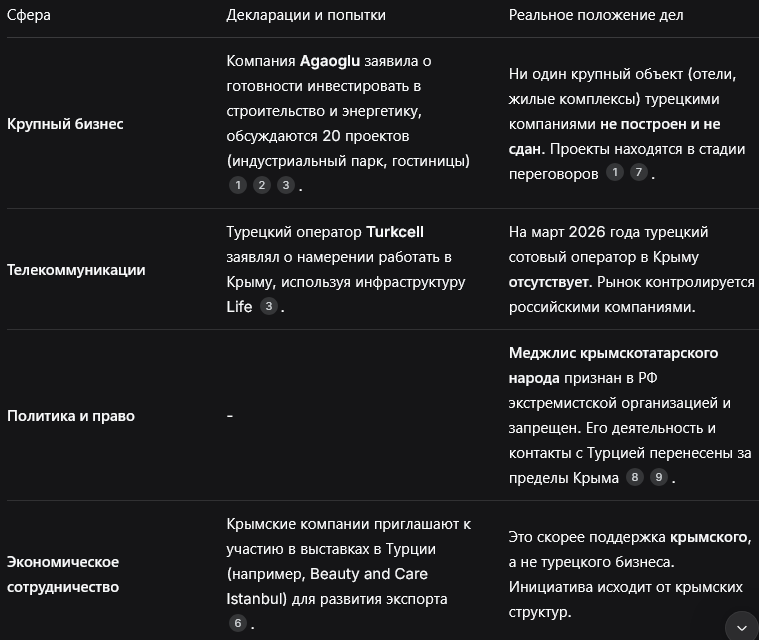
Task: Open citation 3 next to Life
Action: pyautogui.click(x=269, y=306)
